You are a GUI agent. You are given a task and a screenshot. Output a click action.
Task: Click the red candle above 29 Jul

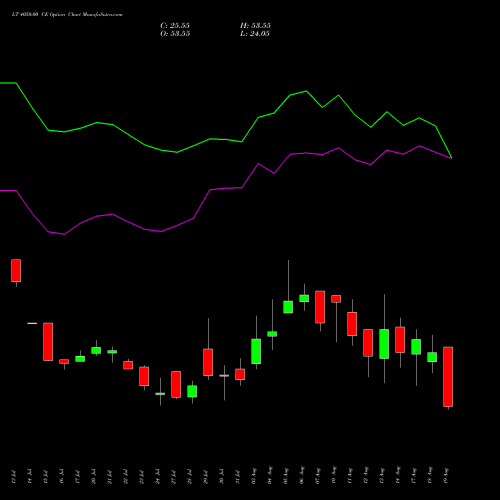pos(208,362)
